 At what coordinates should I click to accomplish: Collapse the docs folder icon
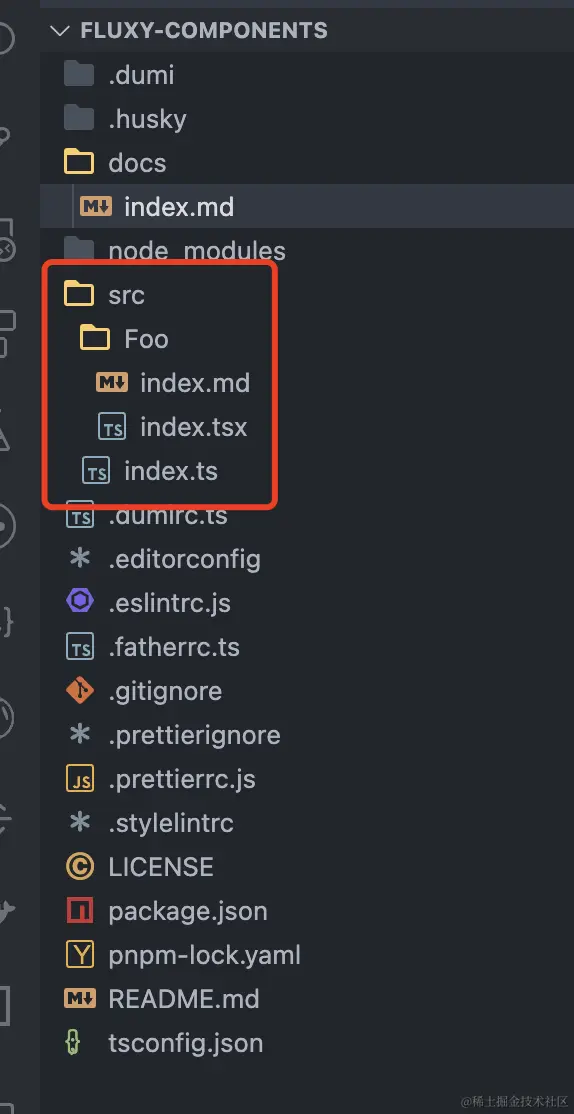79,163
